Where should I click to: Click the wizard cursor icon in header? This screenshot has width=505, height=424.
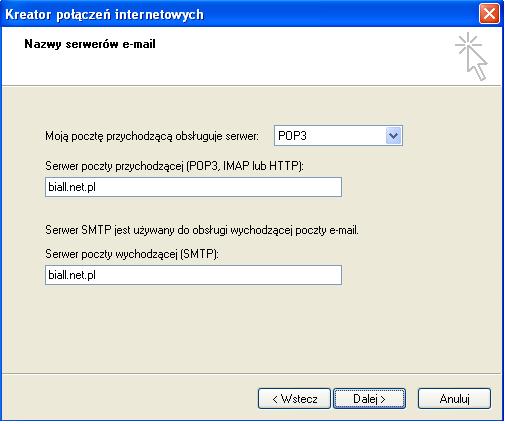471,56
